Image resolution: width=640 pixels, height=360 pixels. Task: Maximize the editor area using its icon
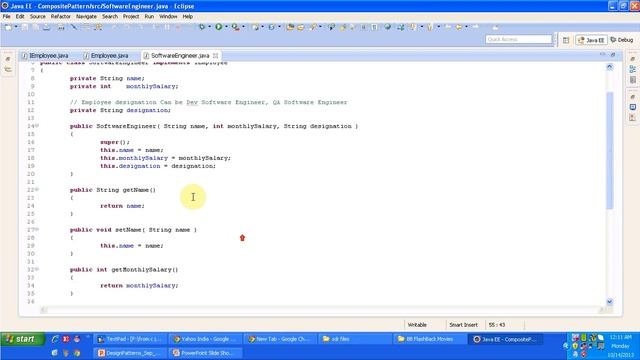(x=613, y=54)
